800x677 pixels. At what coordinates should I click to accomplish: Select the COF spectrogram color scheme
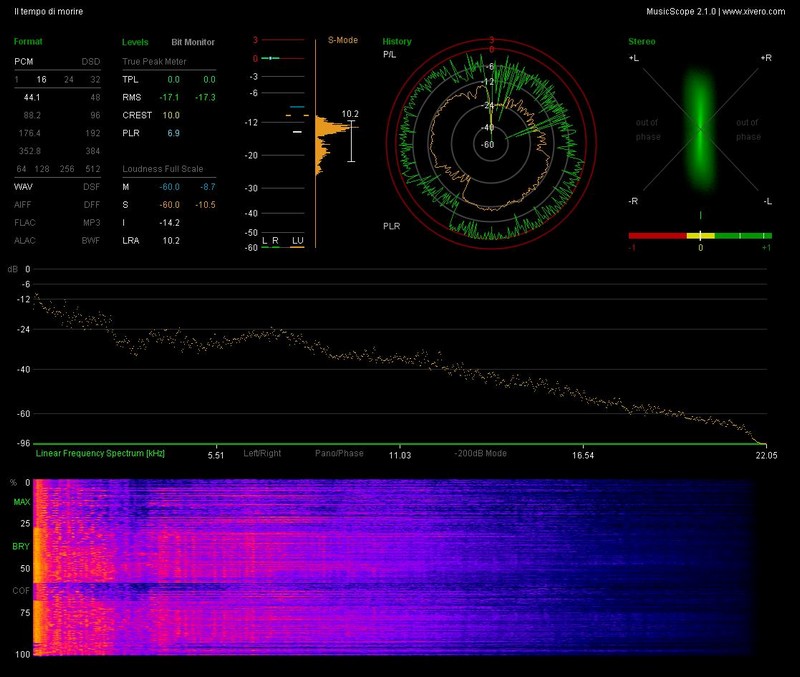[21, 591]
